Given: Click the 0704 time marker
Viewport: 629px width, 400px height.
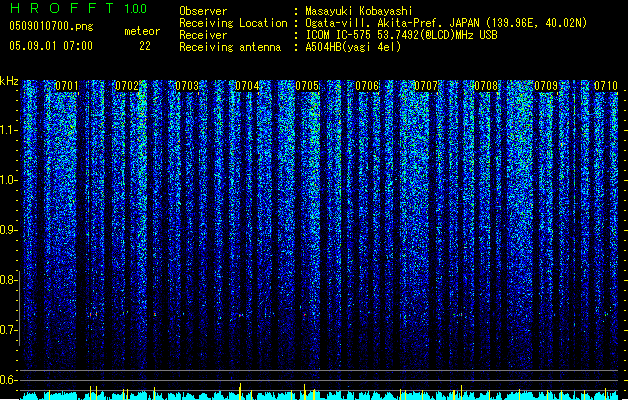Looking at the screenshot, I should 247,86.
